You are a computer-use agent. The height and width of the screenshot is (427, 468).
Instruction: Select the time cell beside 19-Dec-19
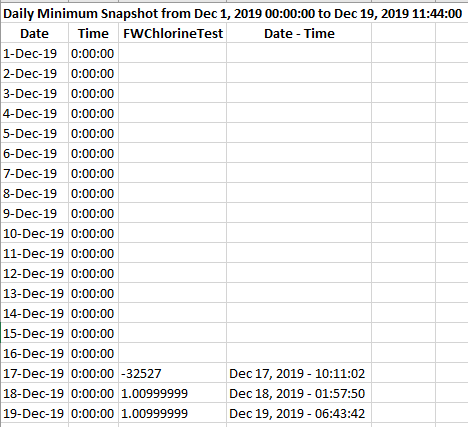pyautogui.click(x=93, y=413)
